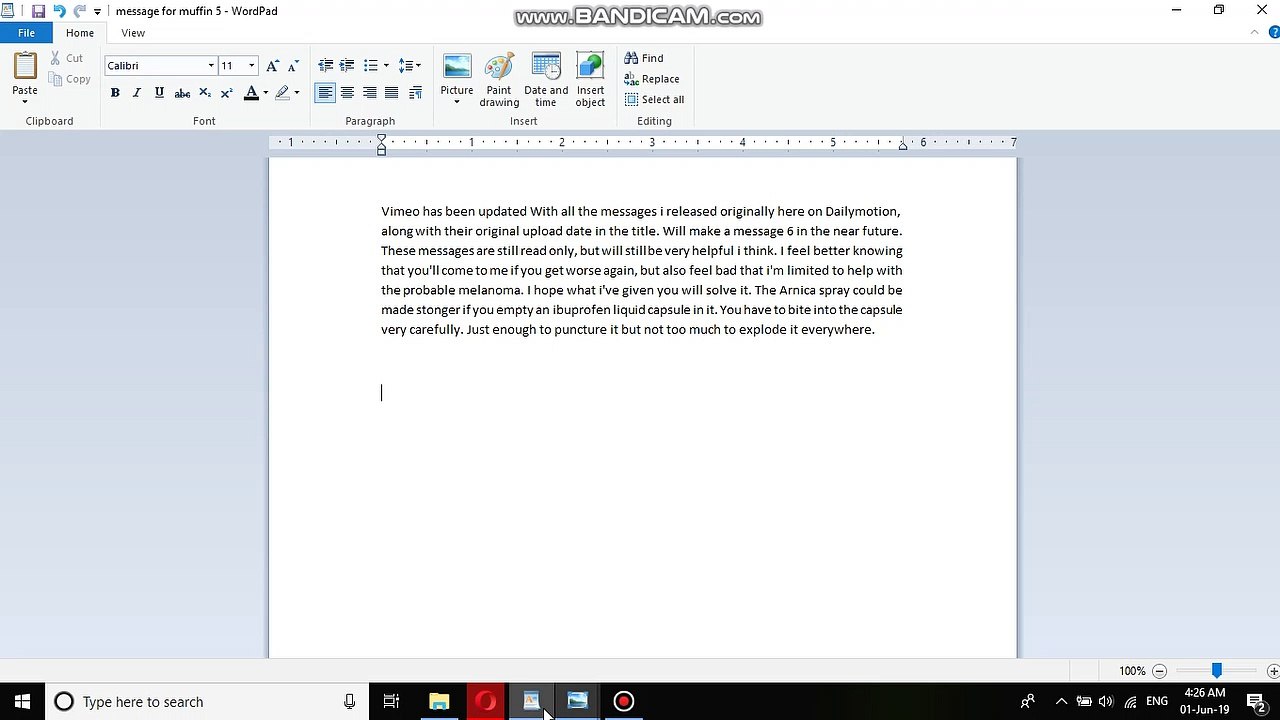Click the zoom slider handle
This screenshot has height=720, width=1280.
tap(1217, 671)
